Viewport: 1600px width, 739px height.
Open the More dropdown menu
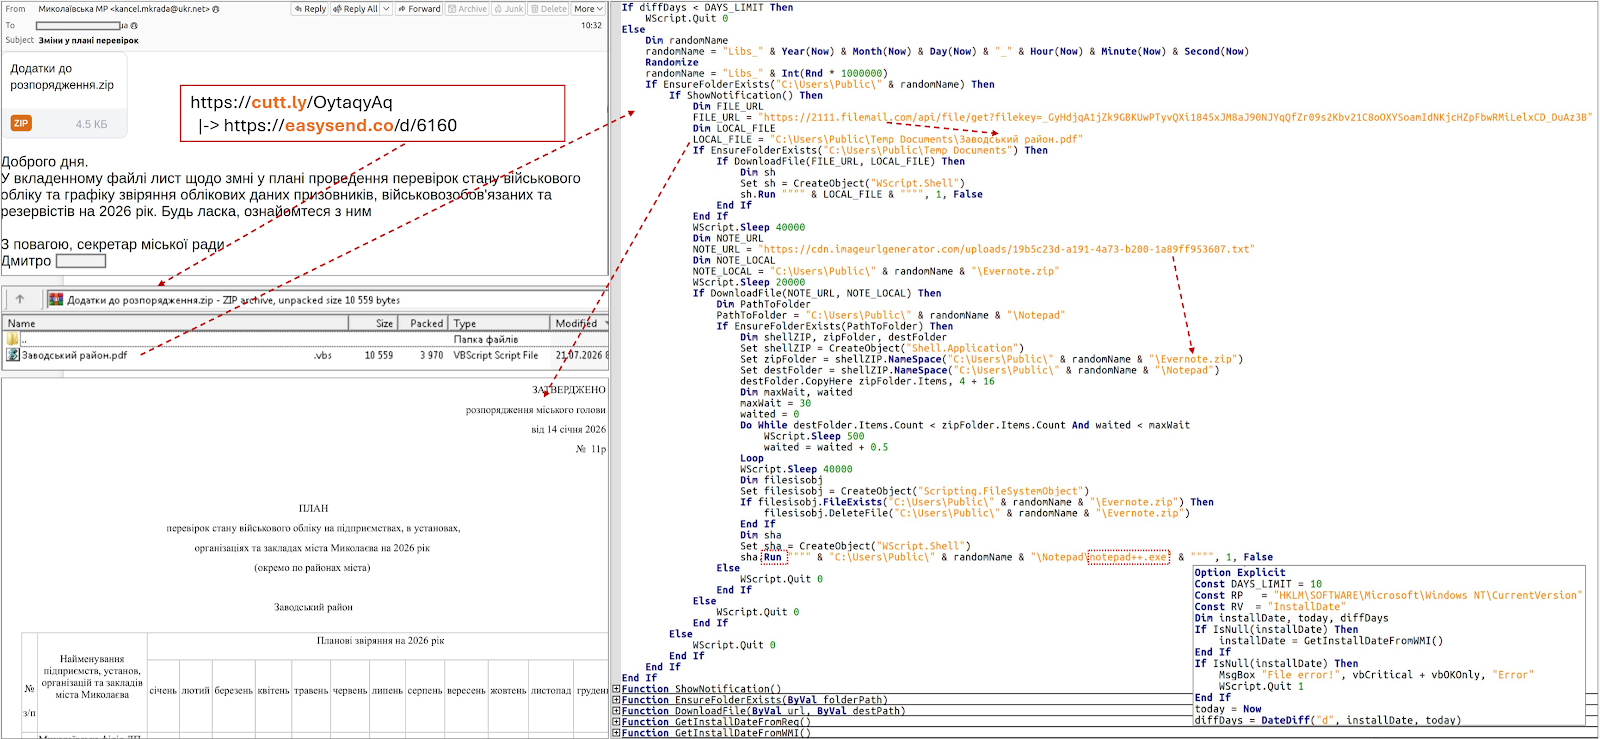pyautogui.click(x=588, y=9)
